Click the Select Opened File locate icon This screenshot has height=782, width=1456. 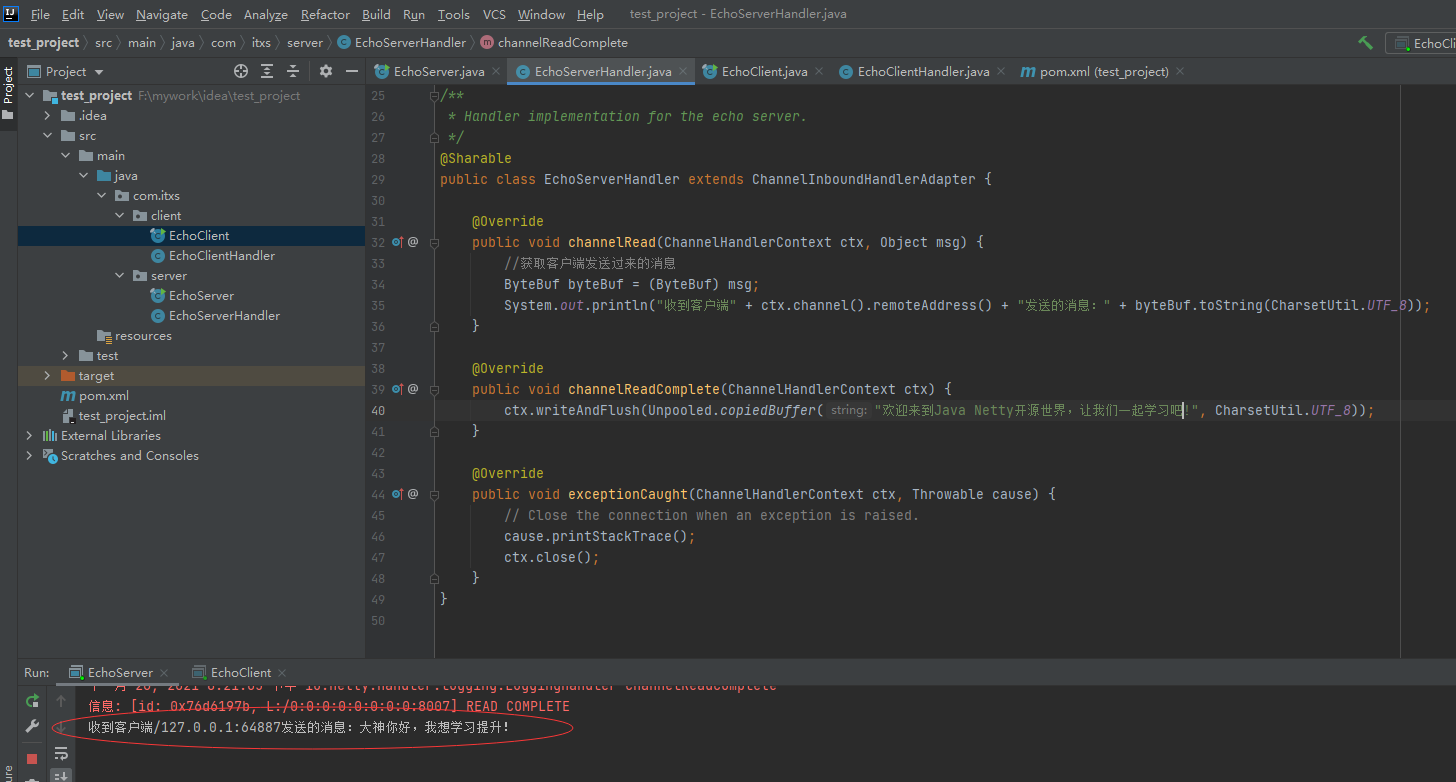pos(241,71)
